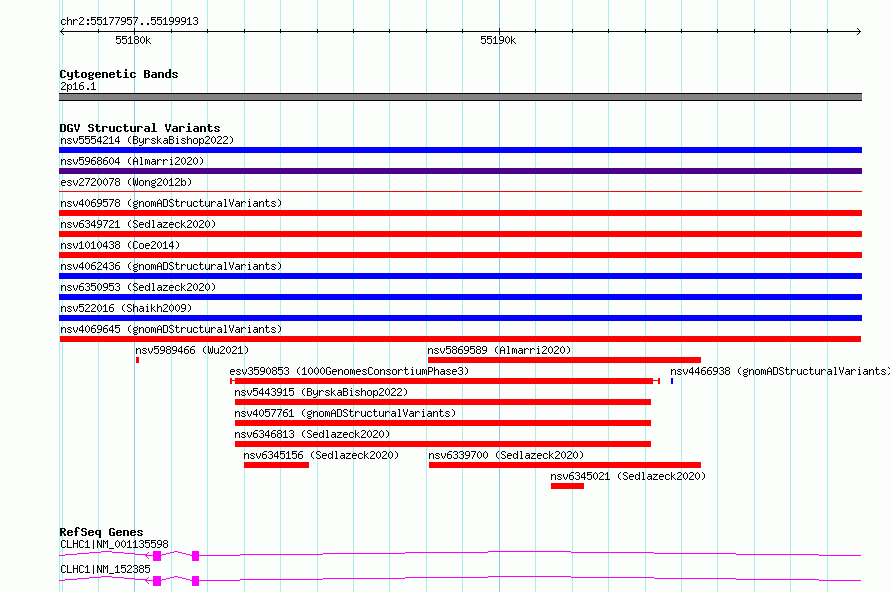Click the second magenta exon of CLHC1|NM_001135598
The width and height of the screenshot is (890, 592).
click(x=195, y=556)
